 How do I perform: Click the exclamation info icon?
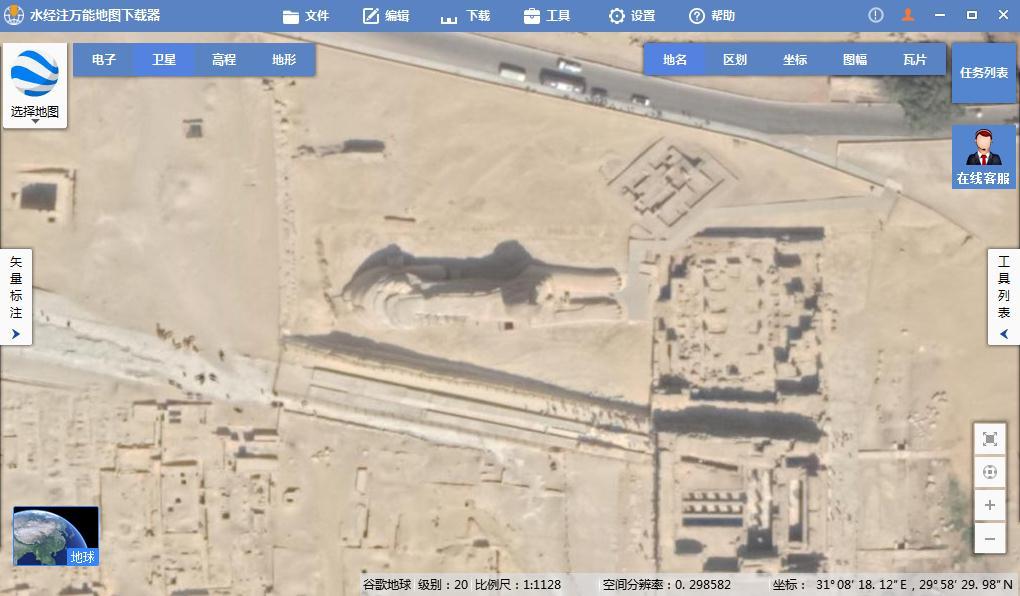click(876, 15)
